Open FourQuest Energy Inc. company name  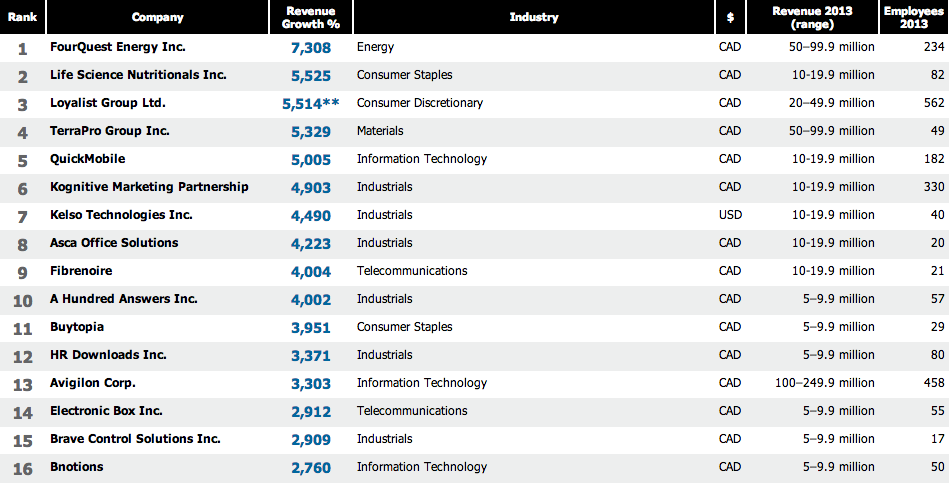pyautogui.click(x=118, y=47)
